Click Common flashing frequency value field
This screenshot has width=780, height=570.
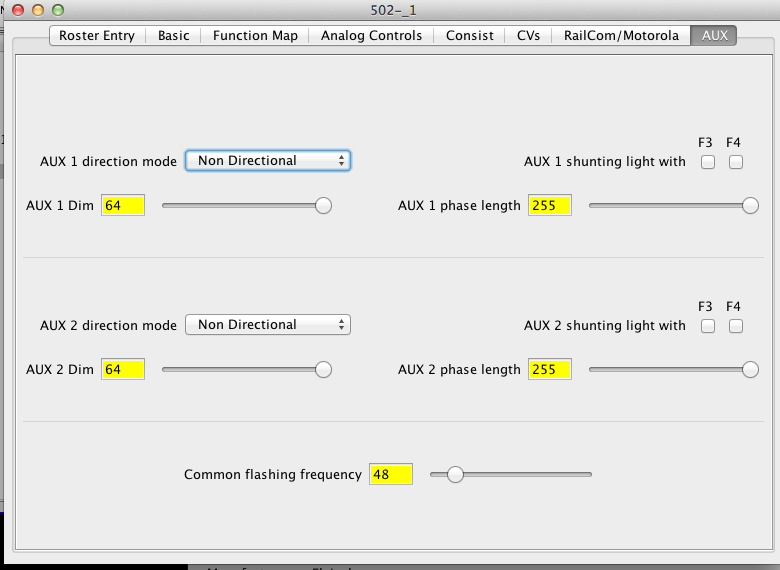(x=390, y=475)
